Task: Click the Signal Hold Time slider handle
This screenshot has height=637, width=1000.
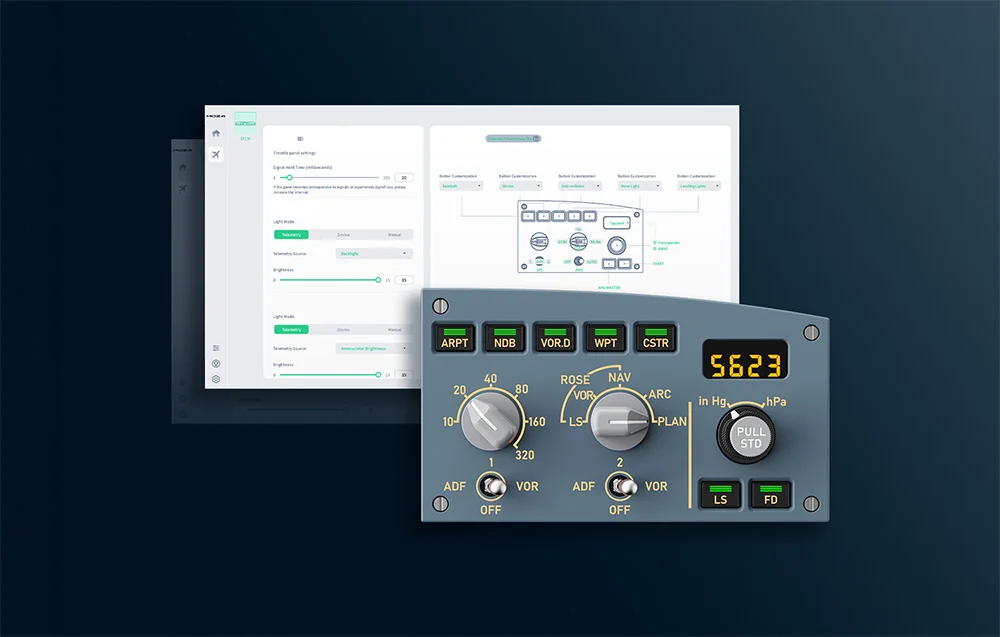Action: click(x=289, y=178)
